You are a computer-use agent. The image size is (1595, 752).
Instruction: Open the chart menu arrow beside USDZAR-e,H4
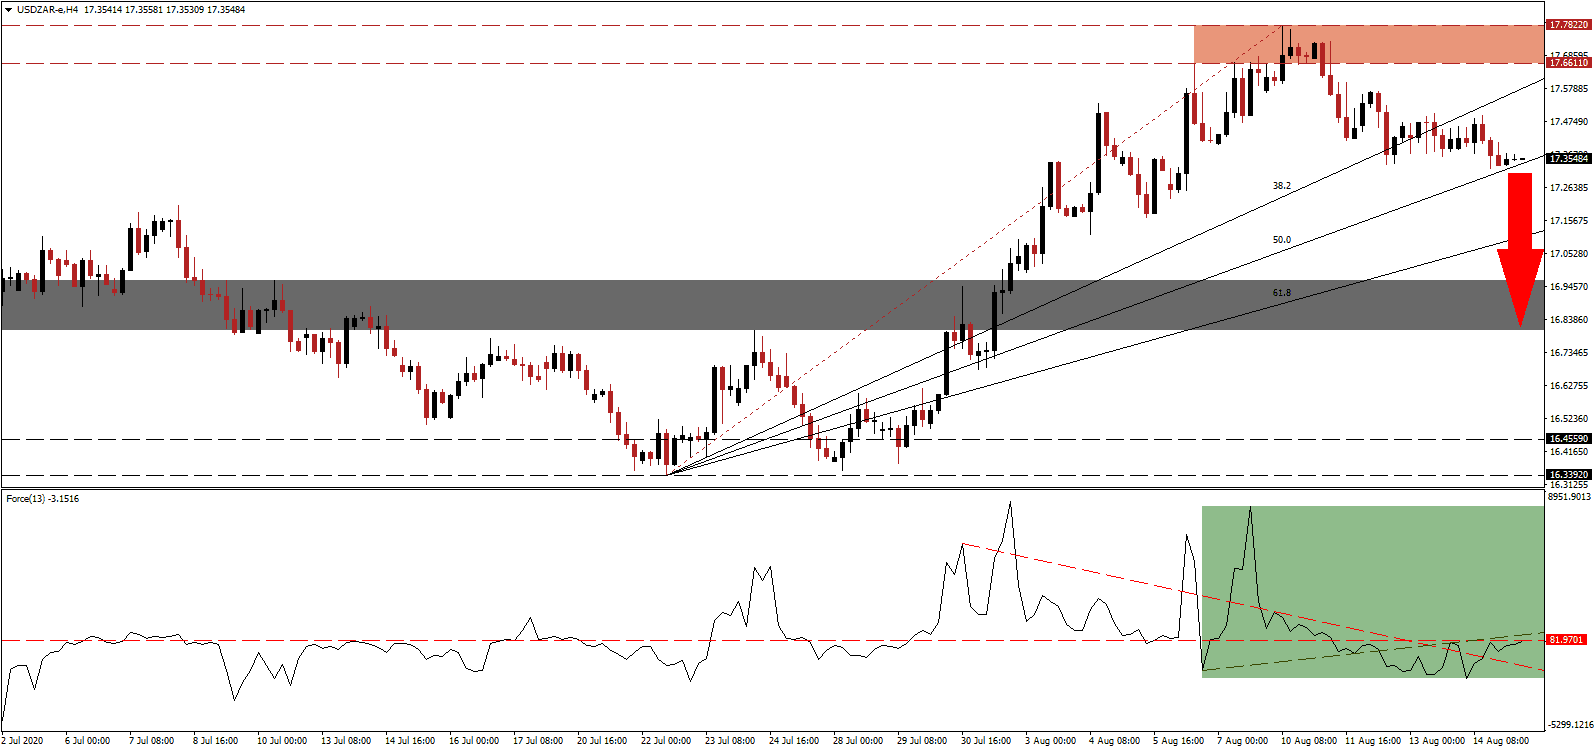(x=8, y=10)
